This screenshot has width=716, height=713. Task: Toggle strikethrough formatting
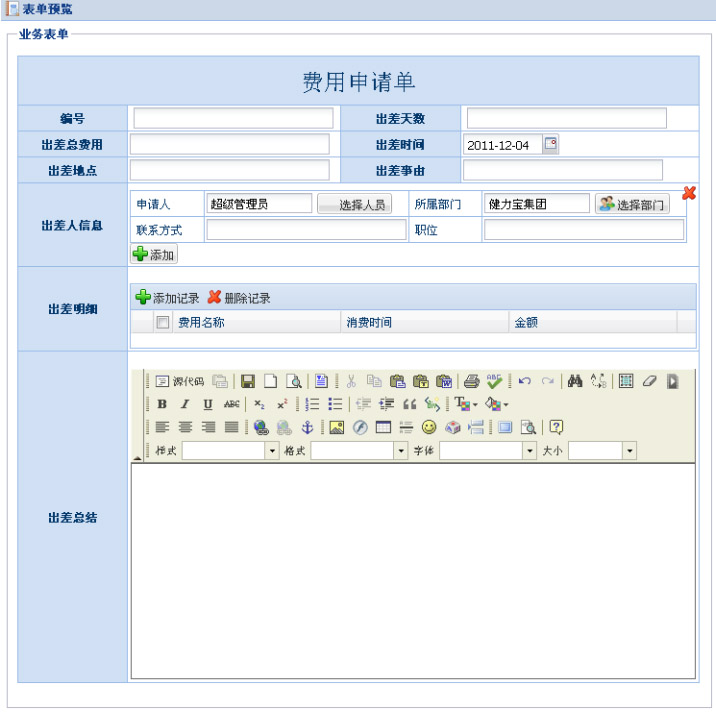(232, 404)
